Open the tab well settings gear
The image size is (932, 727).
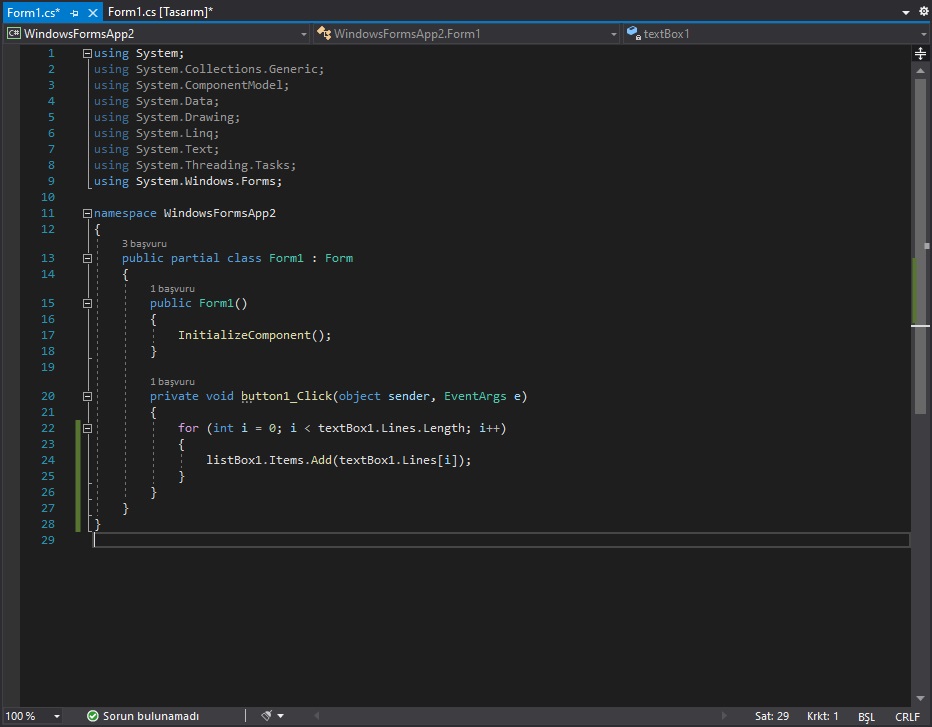[x=924, y=11]
